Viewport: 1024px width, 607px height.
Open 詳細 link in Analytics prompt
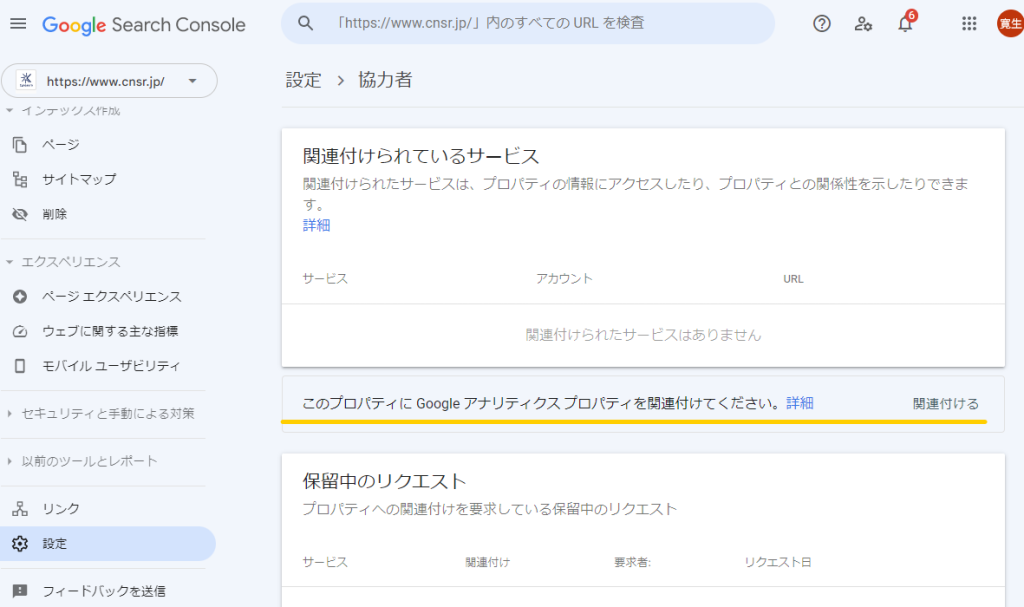click(800, 403)
